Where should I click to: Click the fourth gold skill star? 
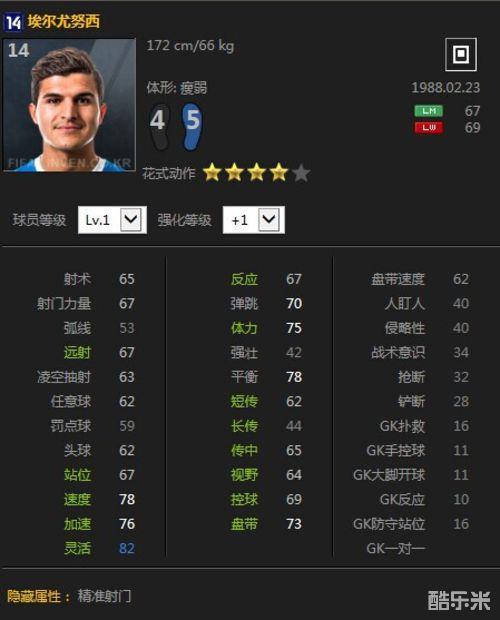click(279, 172)
